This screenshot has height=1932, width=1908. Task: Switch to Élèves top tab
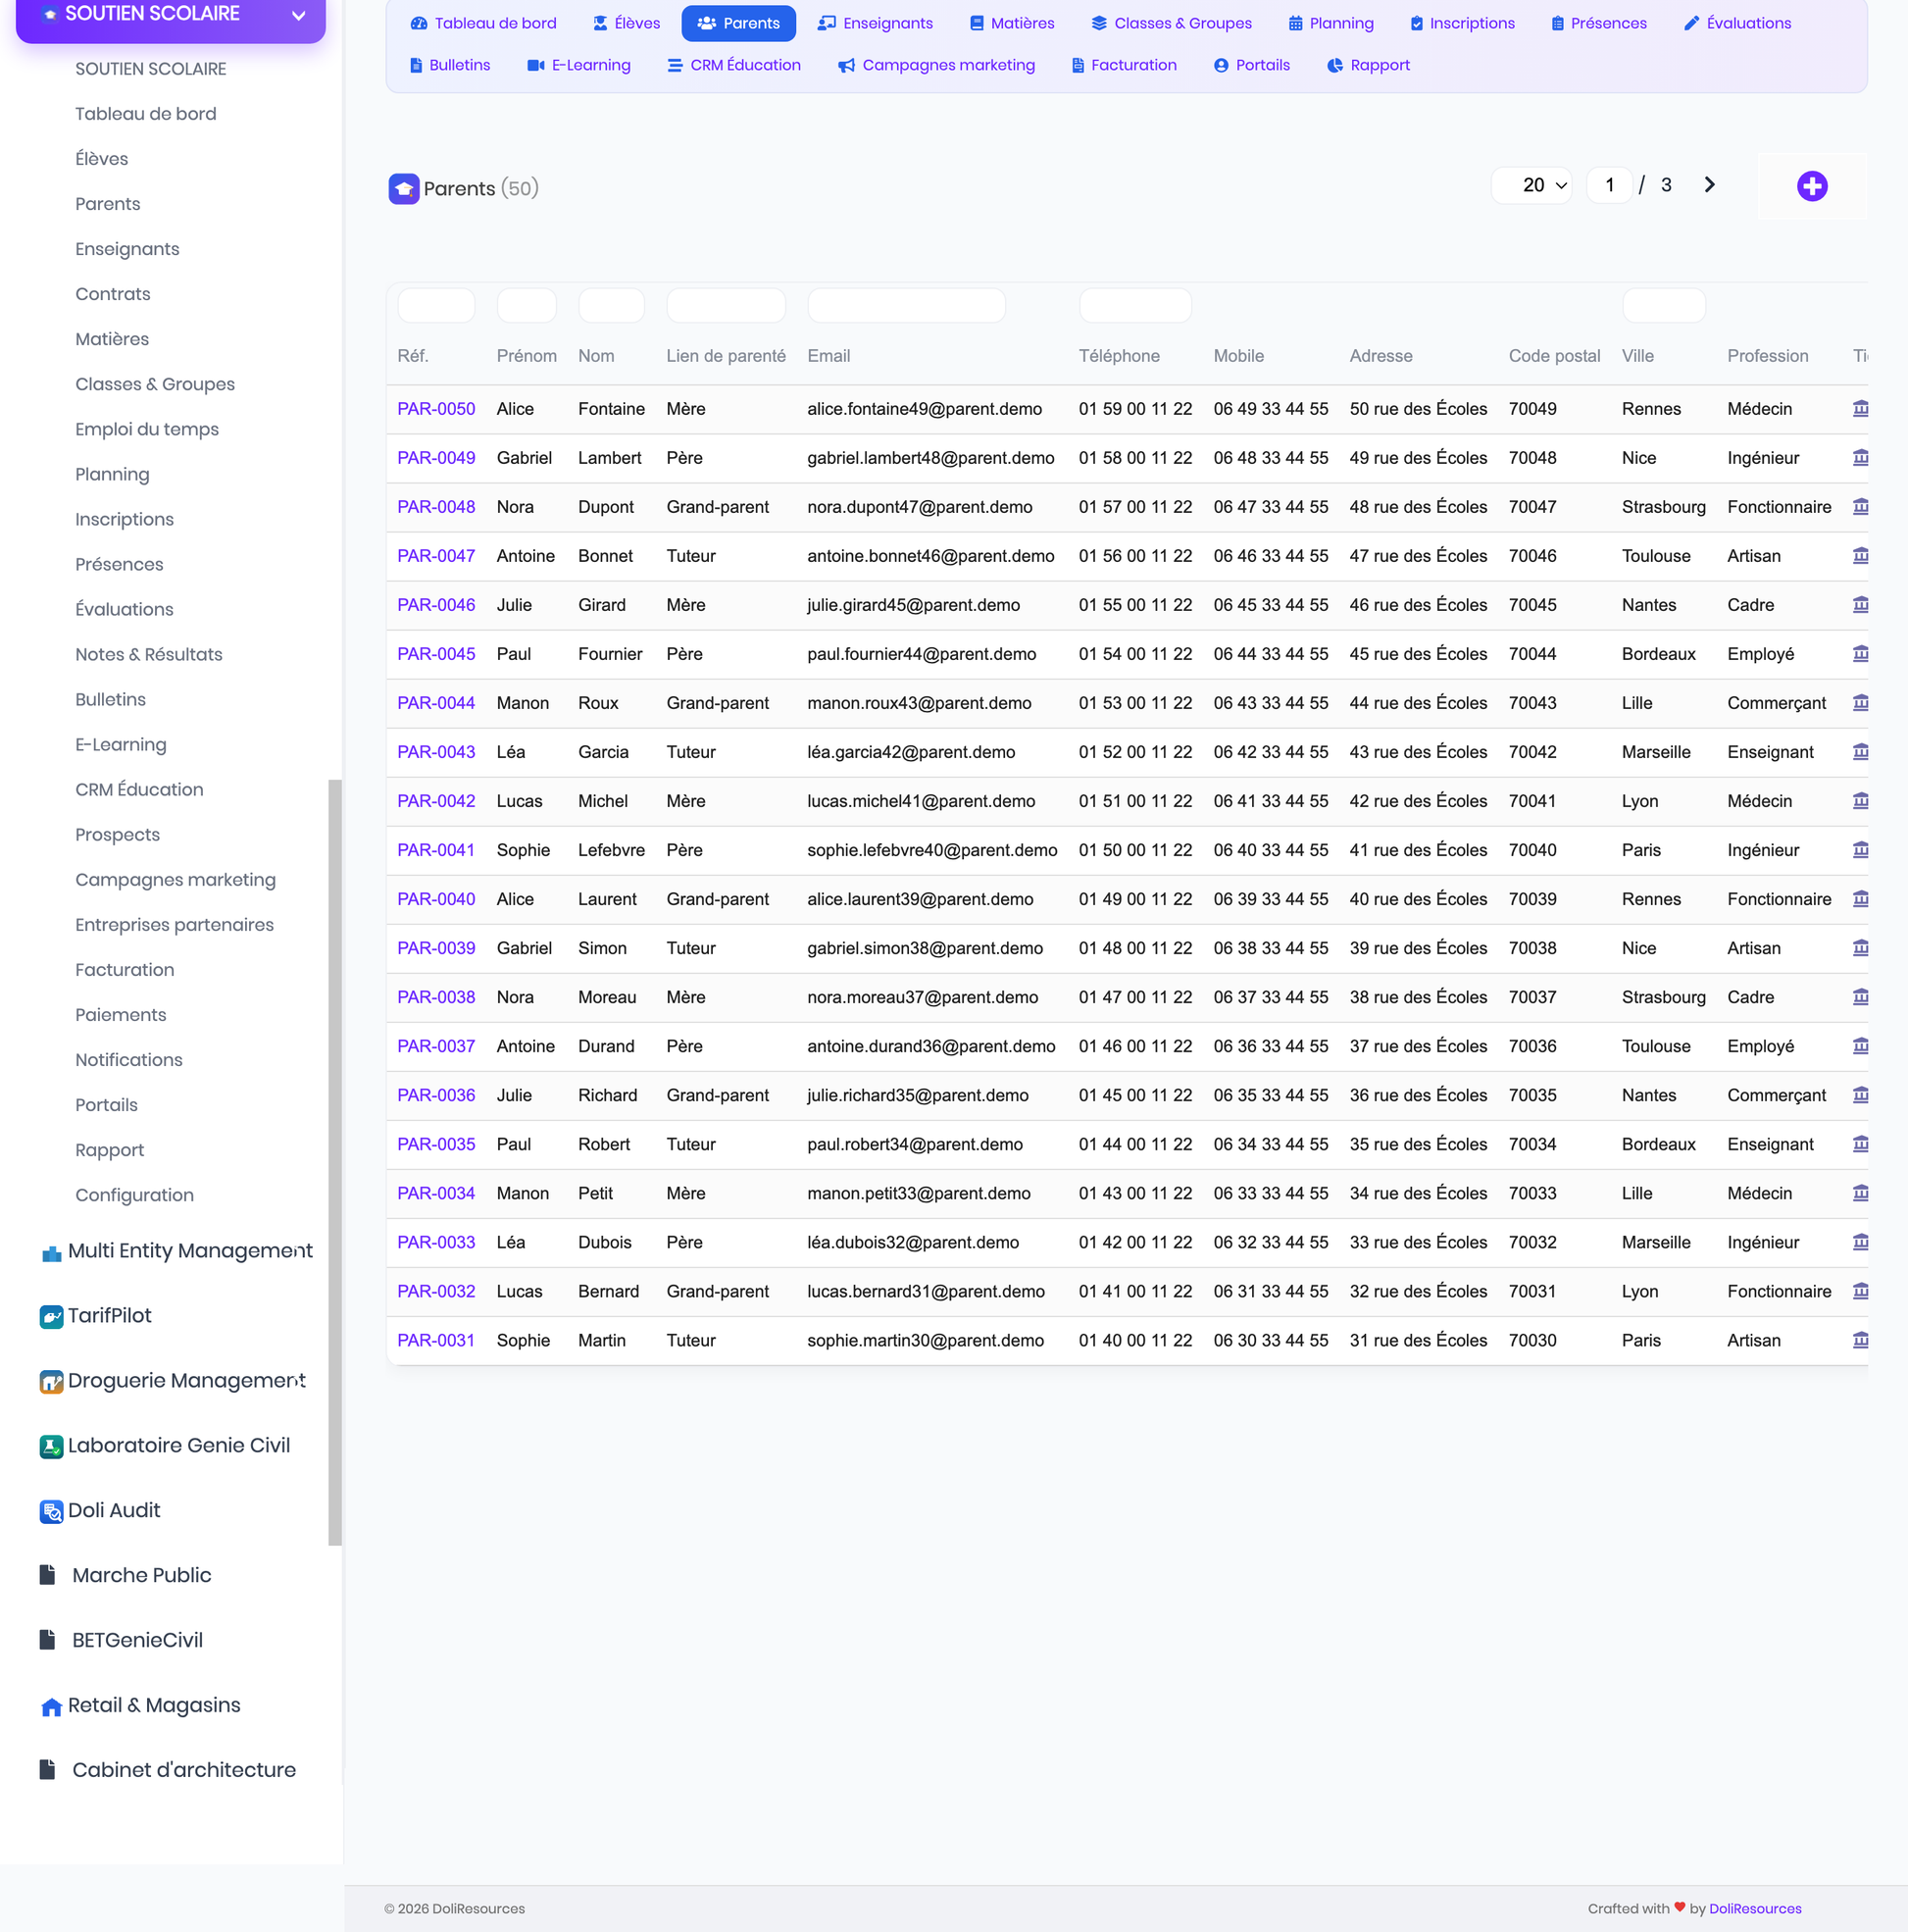coord(627,23)
